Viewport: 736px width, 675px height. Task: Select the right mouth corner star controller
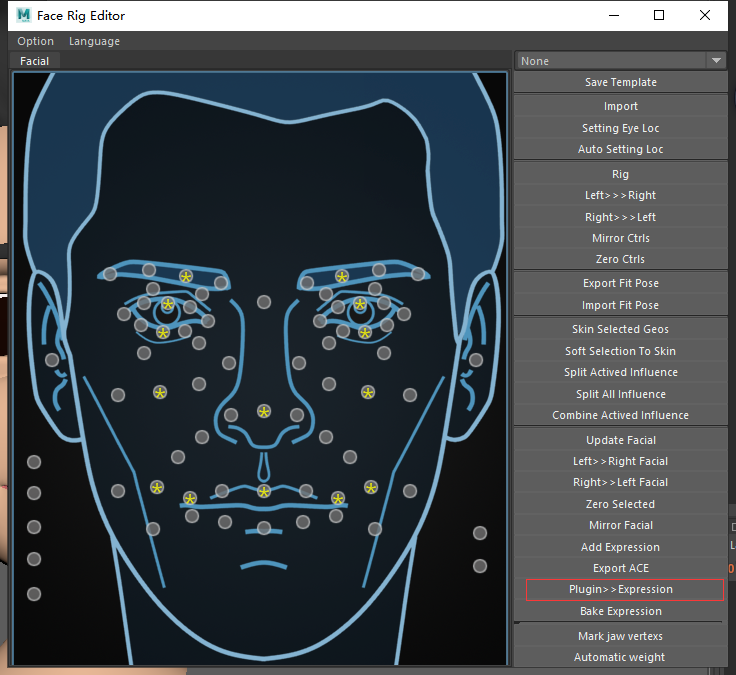(338, 498)
